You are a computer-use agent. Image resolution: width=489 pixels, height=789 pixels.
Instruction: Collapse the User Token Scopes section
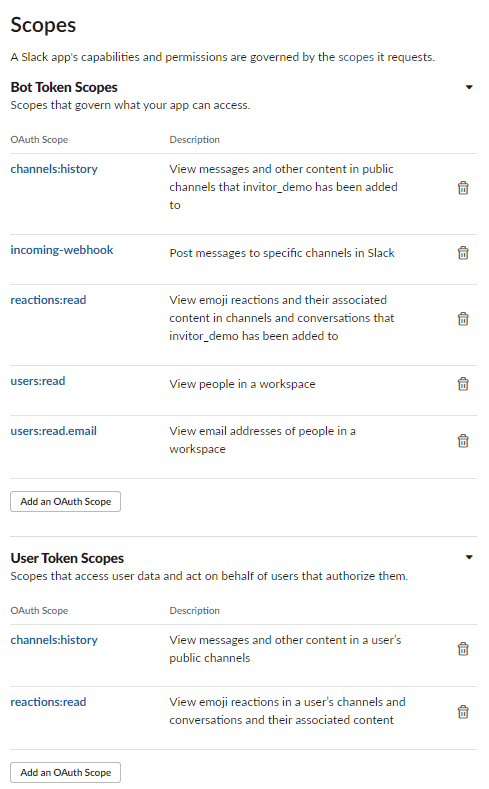[x=469, y=557]
